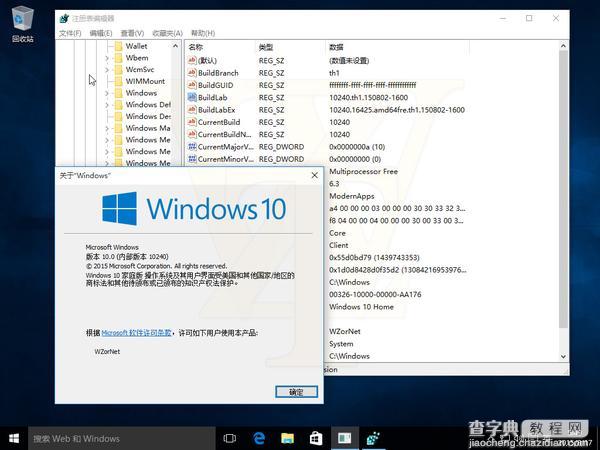Image resolution: width=600 pixels, height=450 pixels.
Task: Switch to Registry Editor taskbar icon
Action: point(373,439)
